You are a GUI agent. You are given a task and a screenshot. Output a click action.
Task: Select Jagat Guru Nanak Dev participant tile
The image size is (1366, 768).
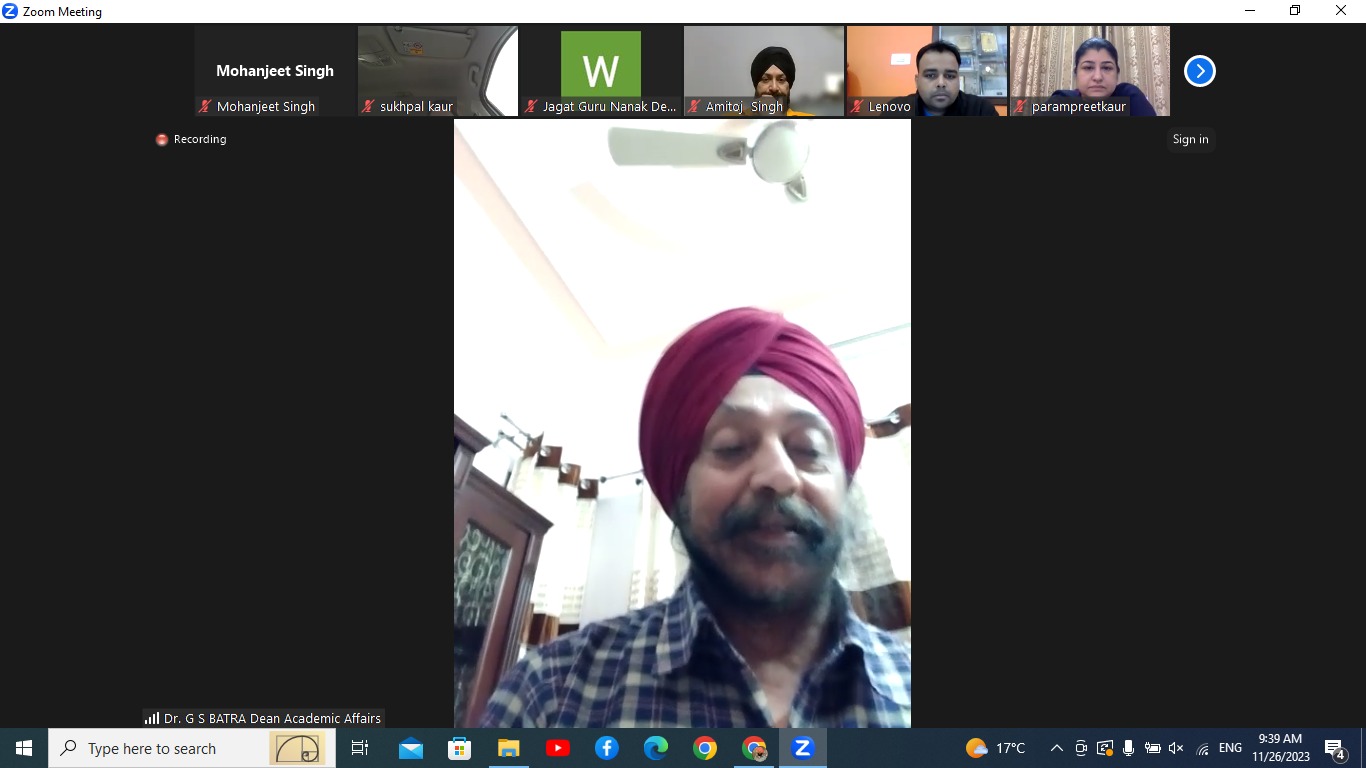tap(601, 71)
